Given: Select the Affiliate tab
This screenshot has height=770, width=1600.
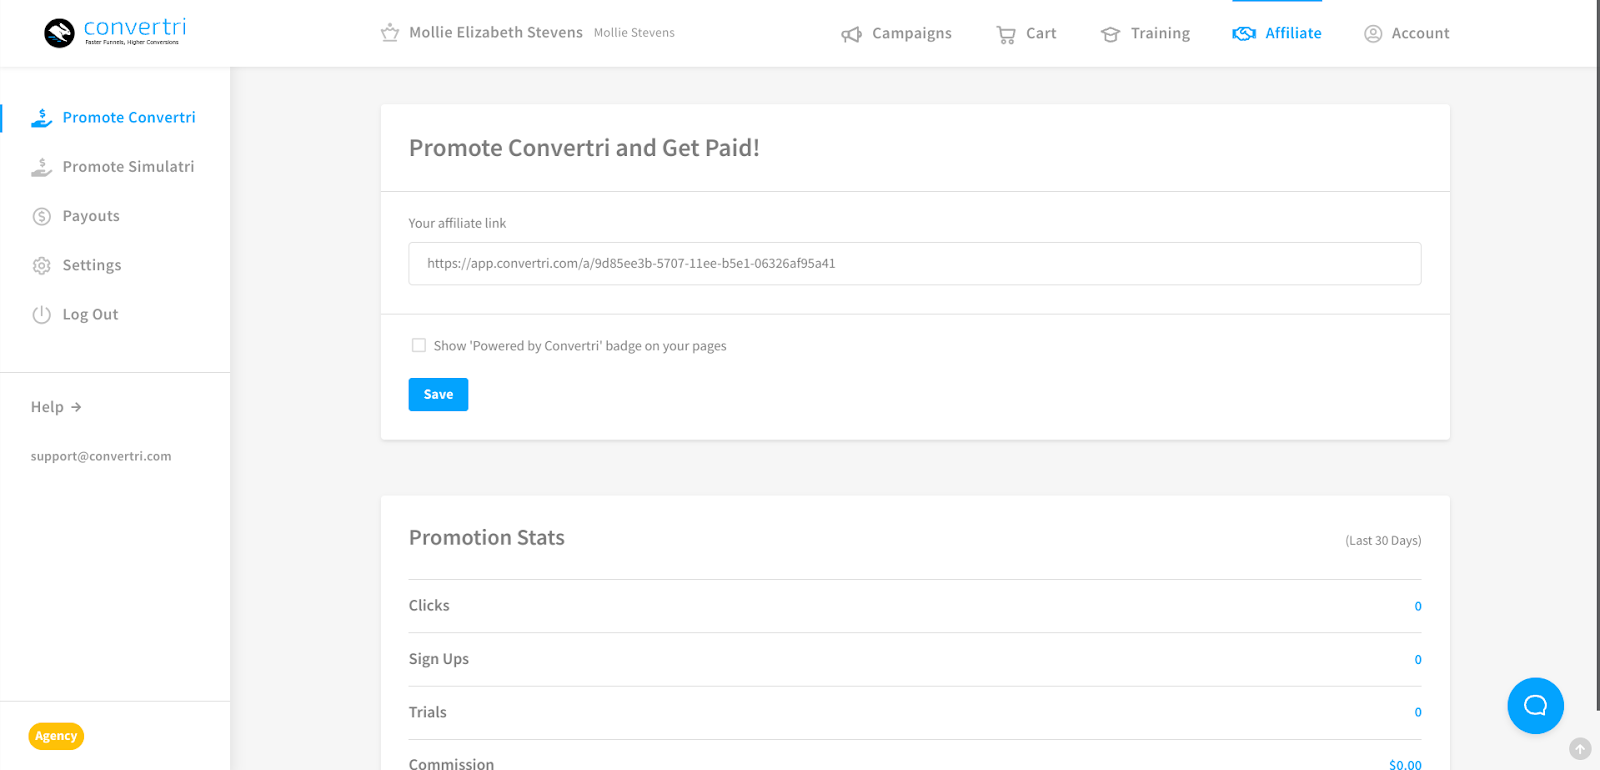Looking at the screenshot, I should (1277, 33).
